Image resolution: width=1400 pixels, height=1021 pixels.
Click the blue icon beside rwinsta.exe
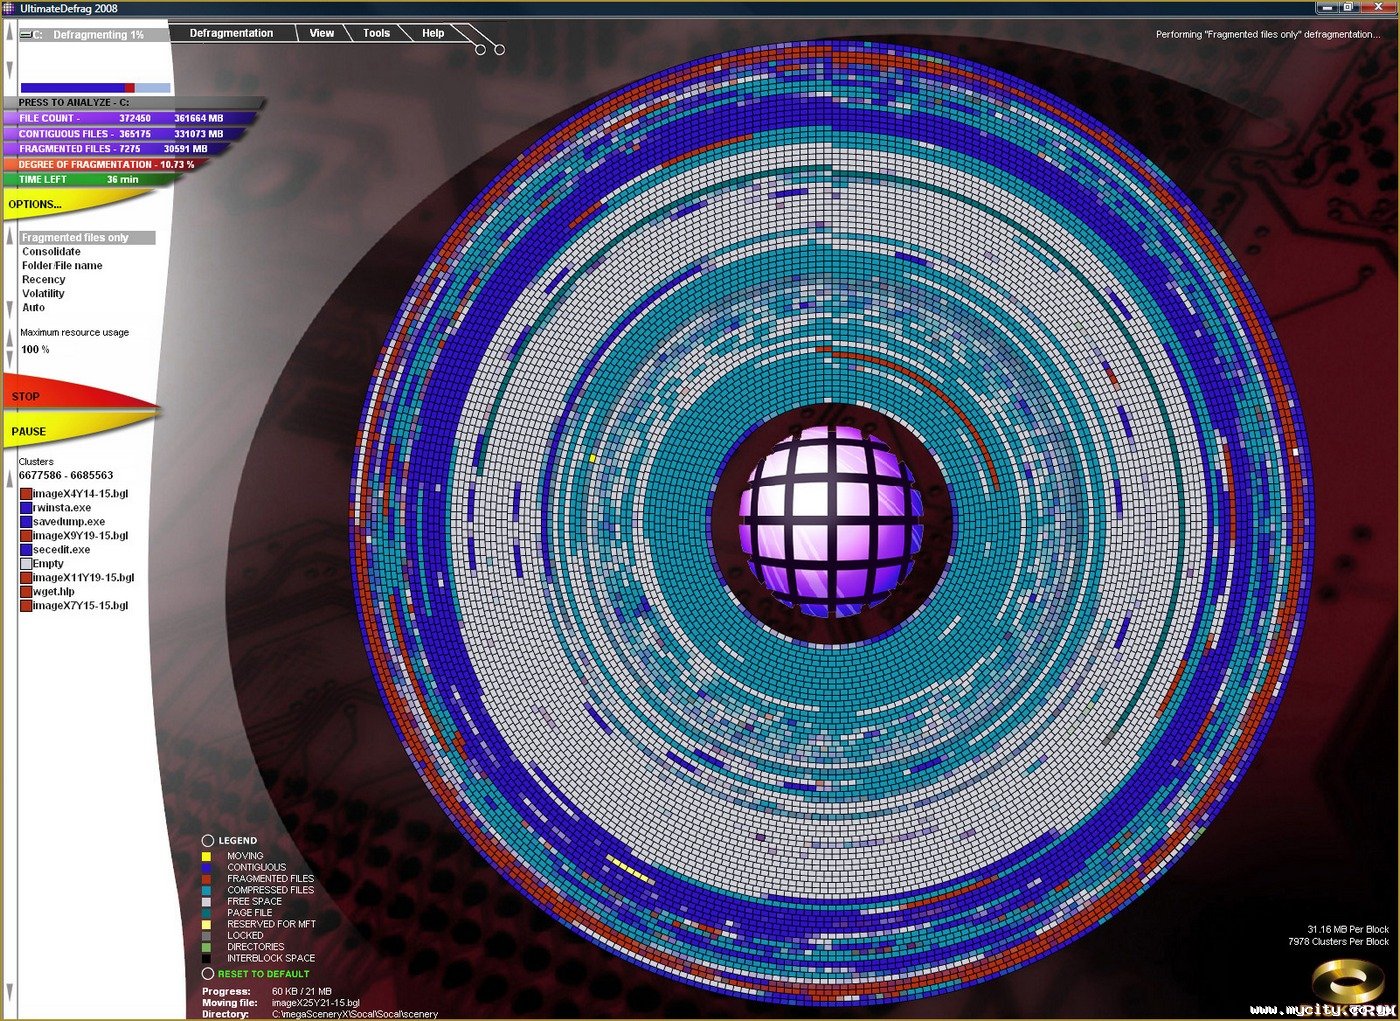click(26, 508)
